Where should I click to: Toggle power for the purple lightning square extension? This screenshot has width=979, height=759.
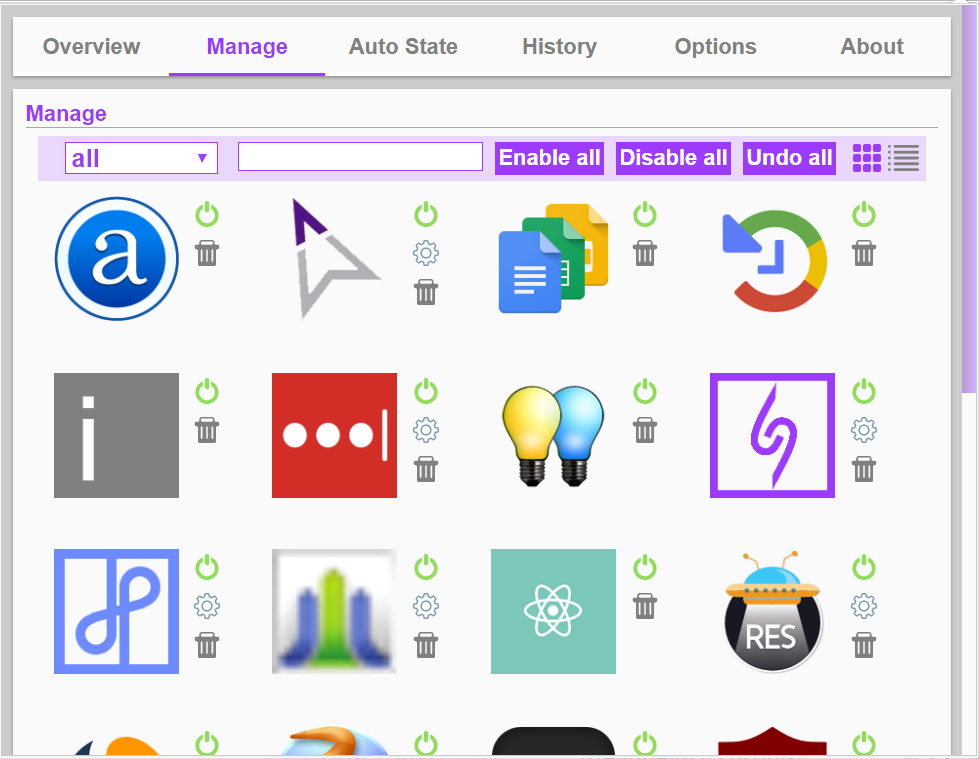(x=864, y=391)
